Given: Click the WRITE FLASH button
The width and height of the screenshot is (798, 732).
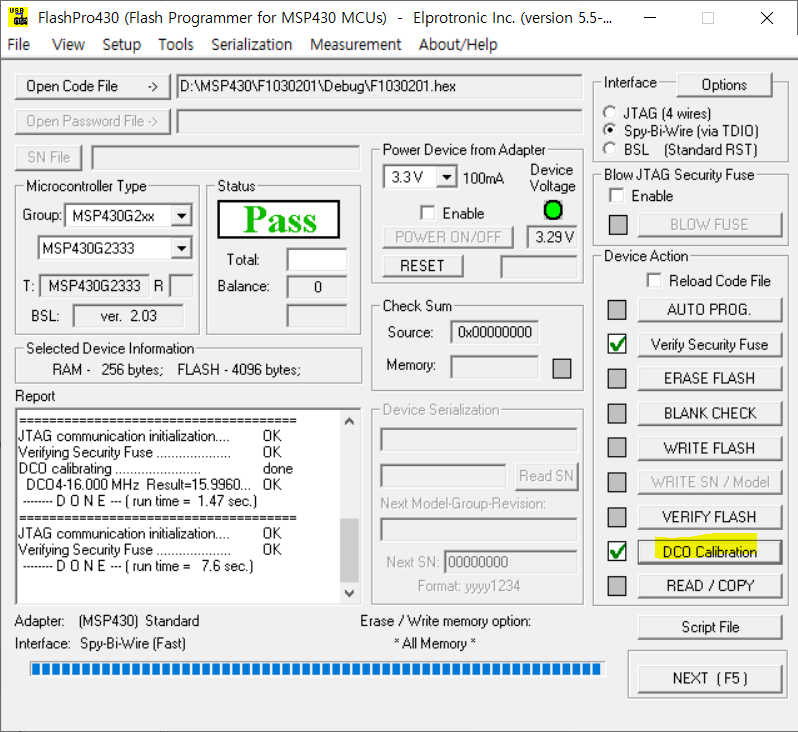Looking at the screenshot, I should click(x=709, y=448).
